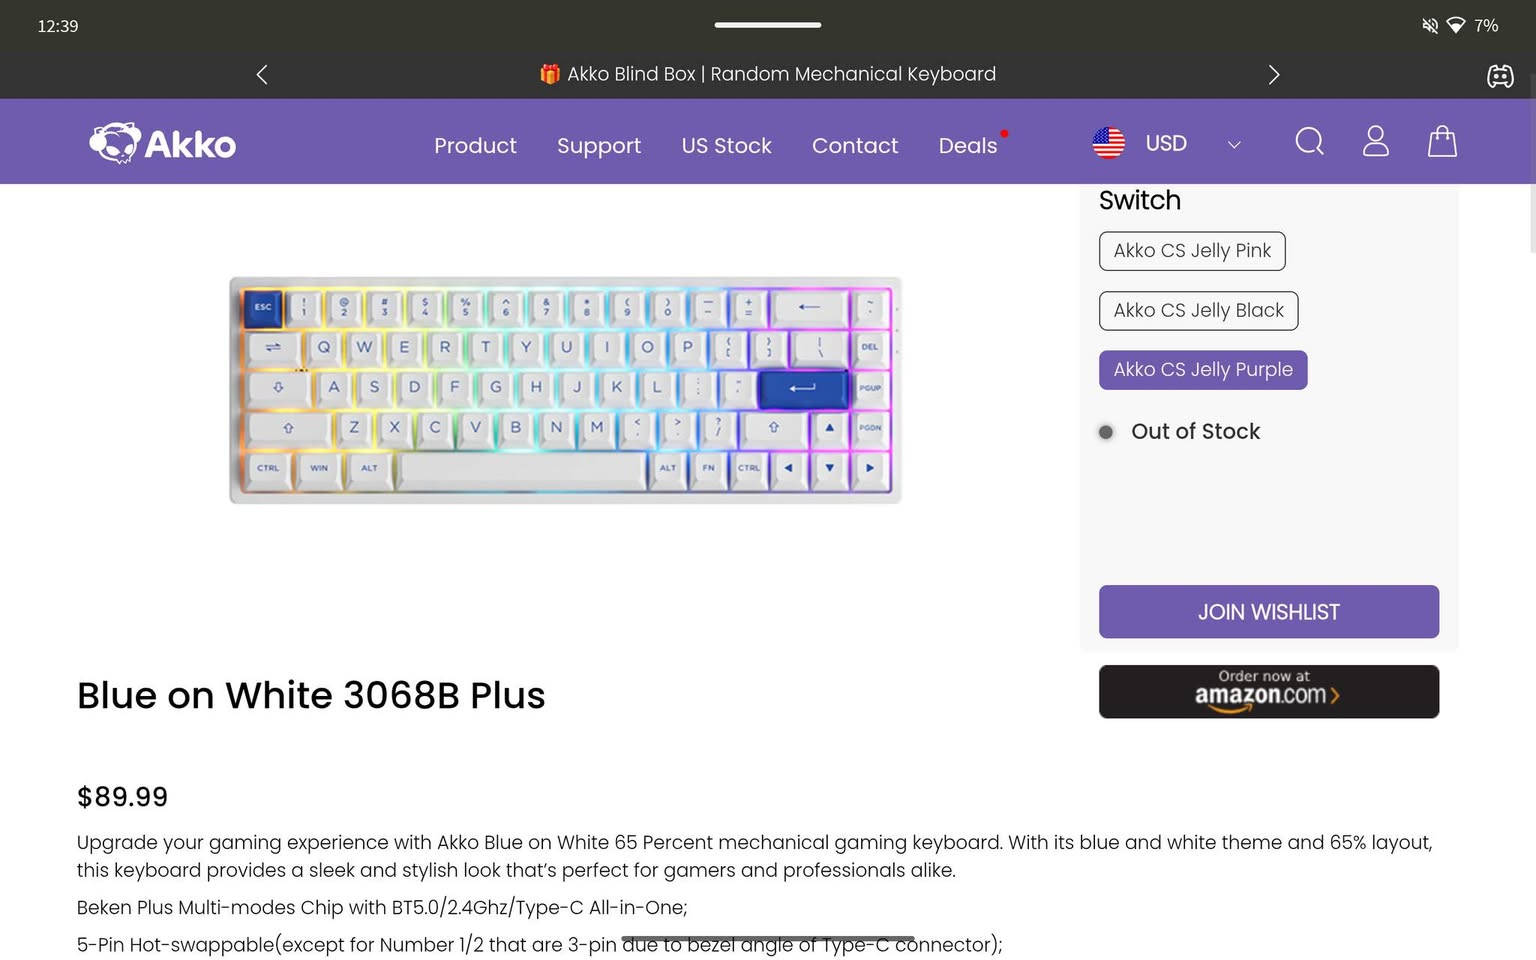Open the Product menu
Screen dimensions: 1536x960
(x=475, y=146)
